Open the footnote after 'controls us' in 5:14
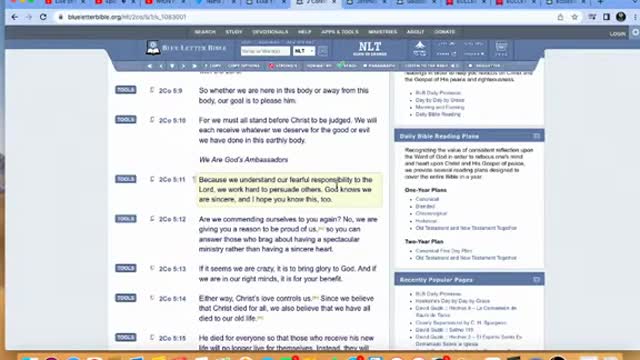The width and height of the screenshot is (640, 360). [x=316, y=298]
